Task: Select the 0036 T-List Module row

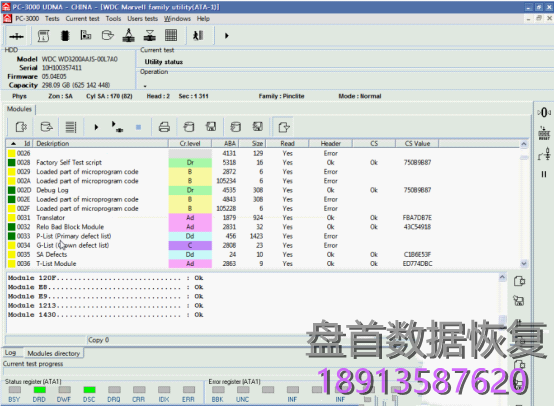Action: pyautogui.click(x=263, y=264)
